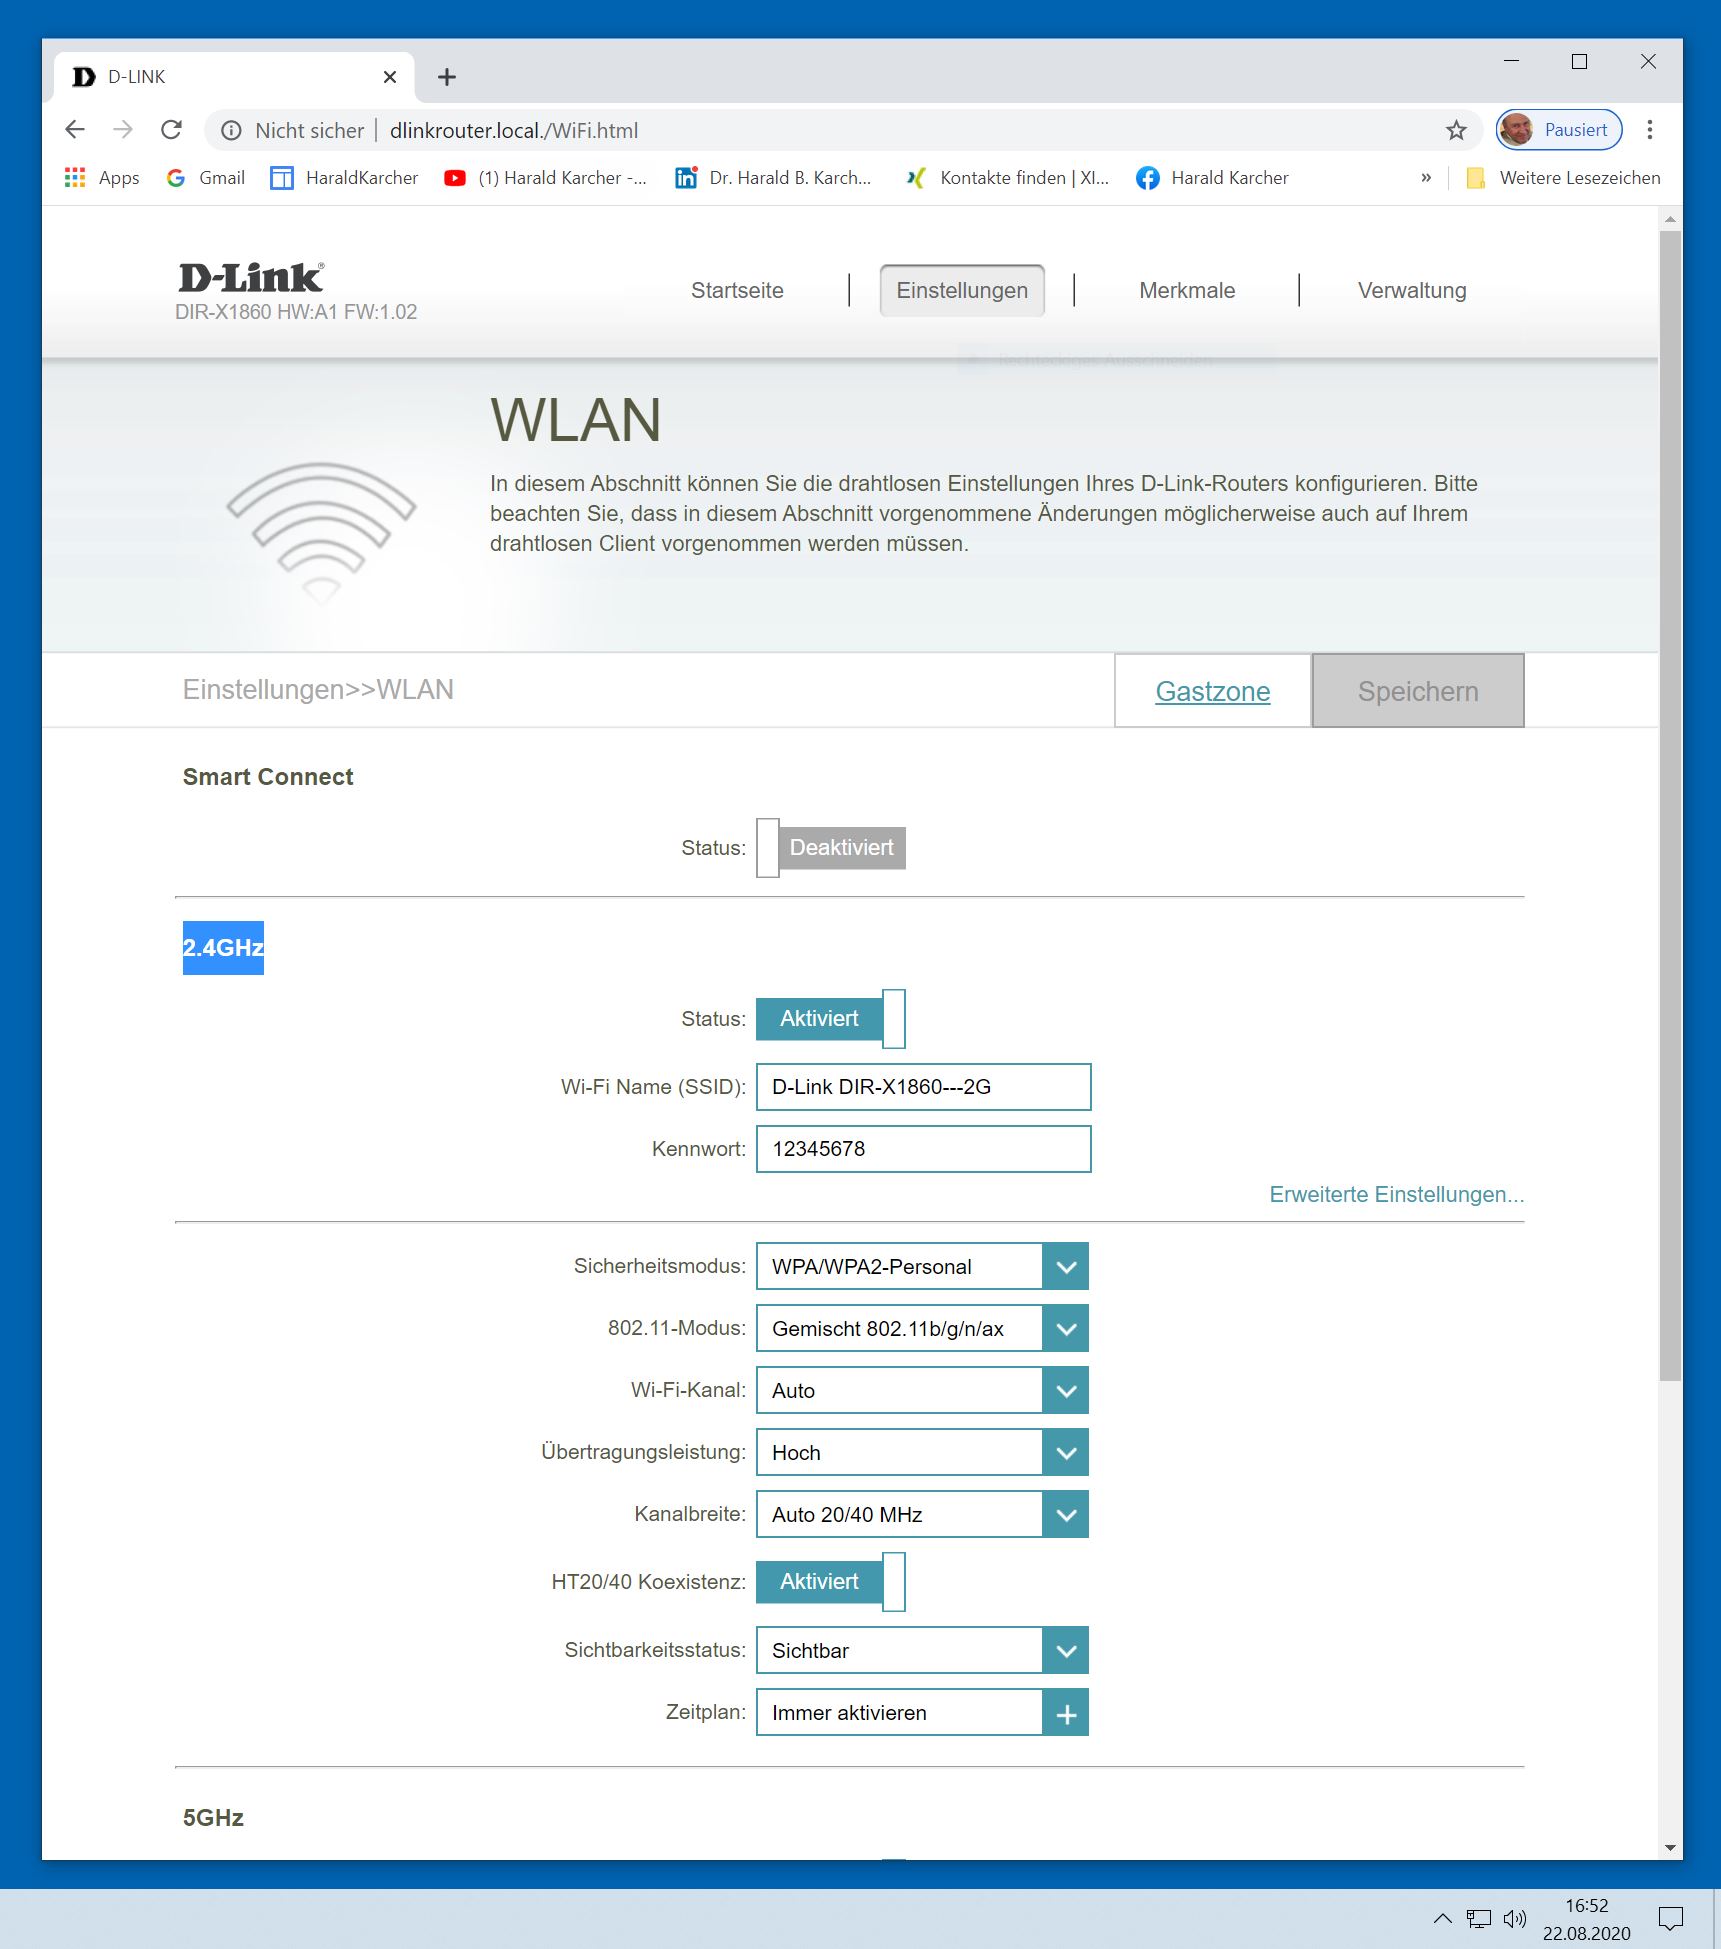Expand the Sichtbarkeitsstatus dropdown

[x=1066, y=1651]
